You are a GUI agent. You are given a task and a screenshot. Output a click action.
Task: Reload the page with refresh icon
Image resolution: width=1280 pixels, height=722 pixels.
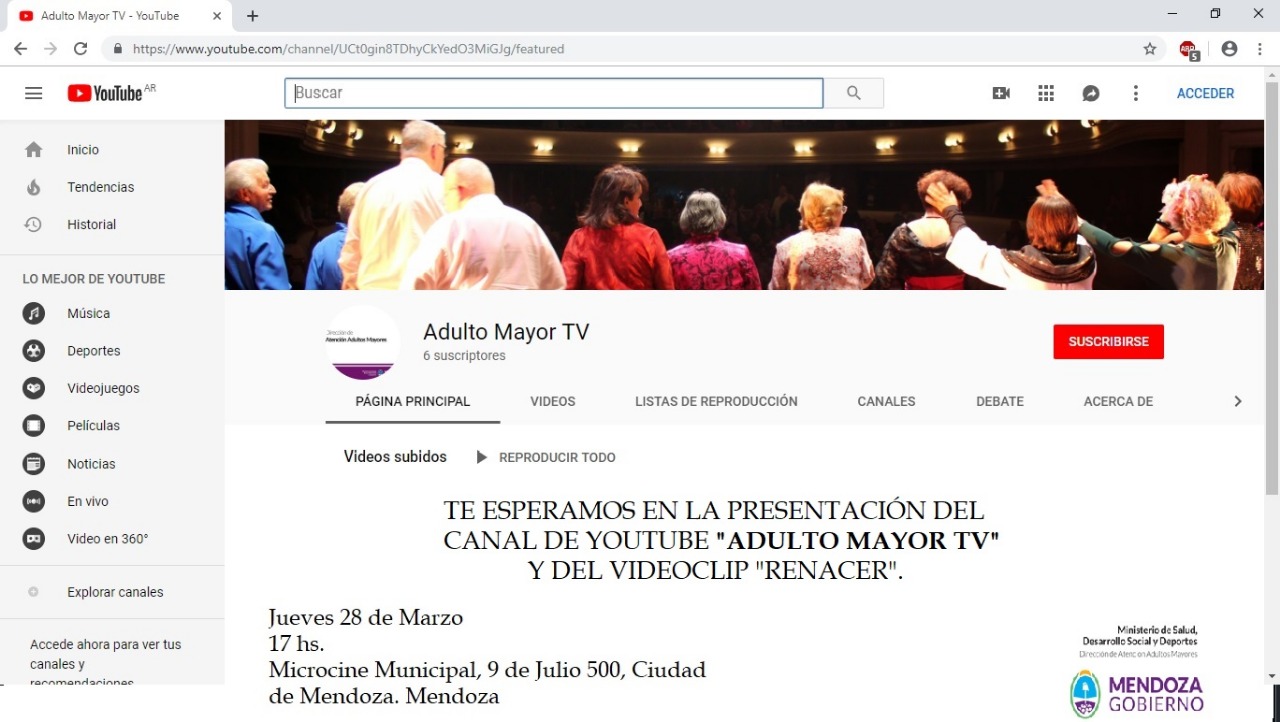(81, 48)
